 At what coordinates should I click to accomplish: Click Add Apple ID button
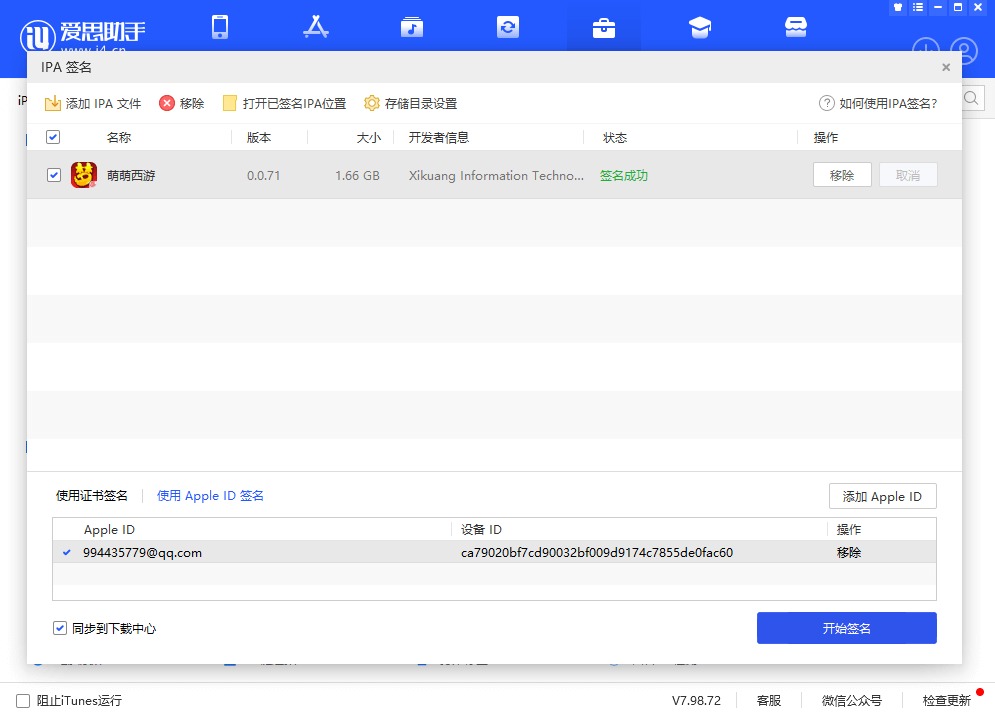tap(883, 496)
